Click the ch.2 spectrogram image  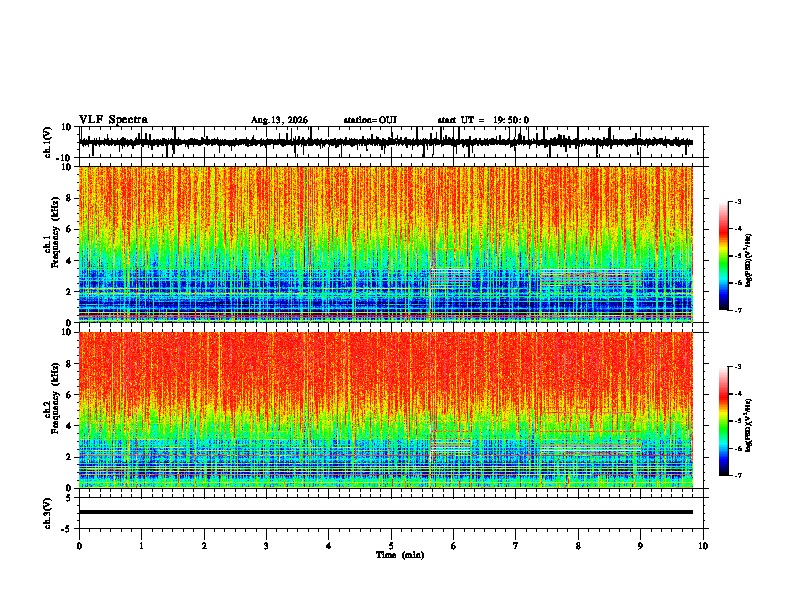tap(386, 410)
